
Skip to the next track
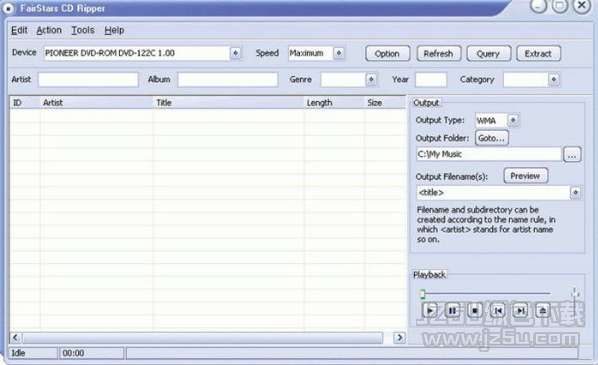(x=520, y=310)
